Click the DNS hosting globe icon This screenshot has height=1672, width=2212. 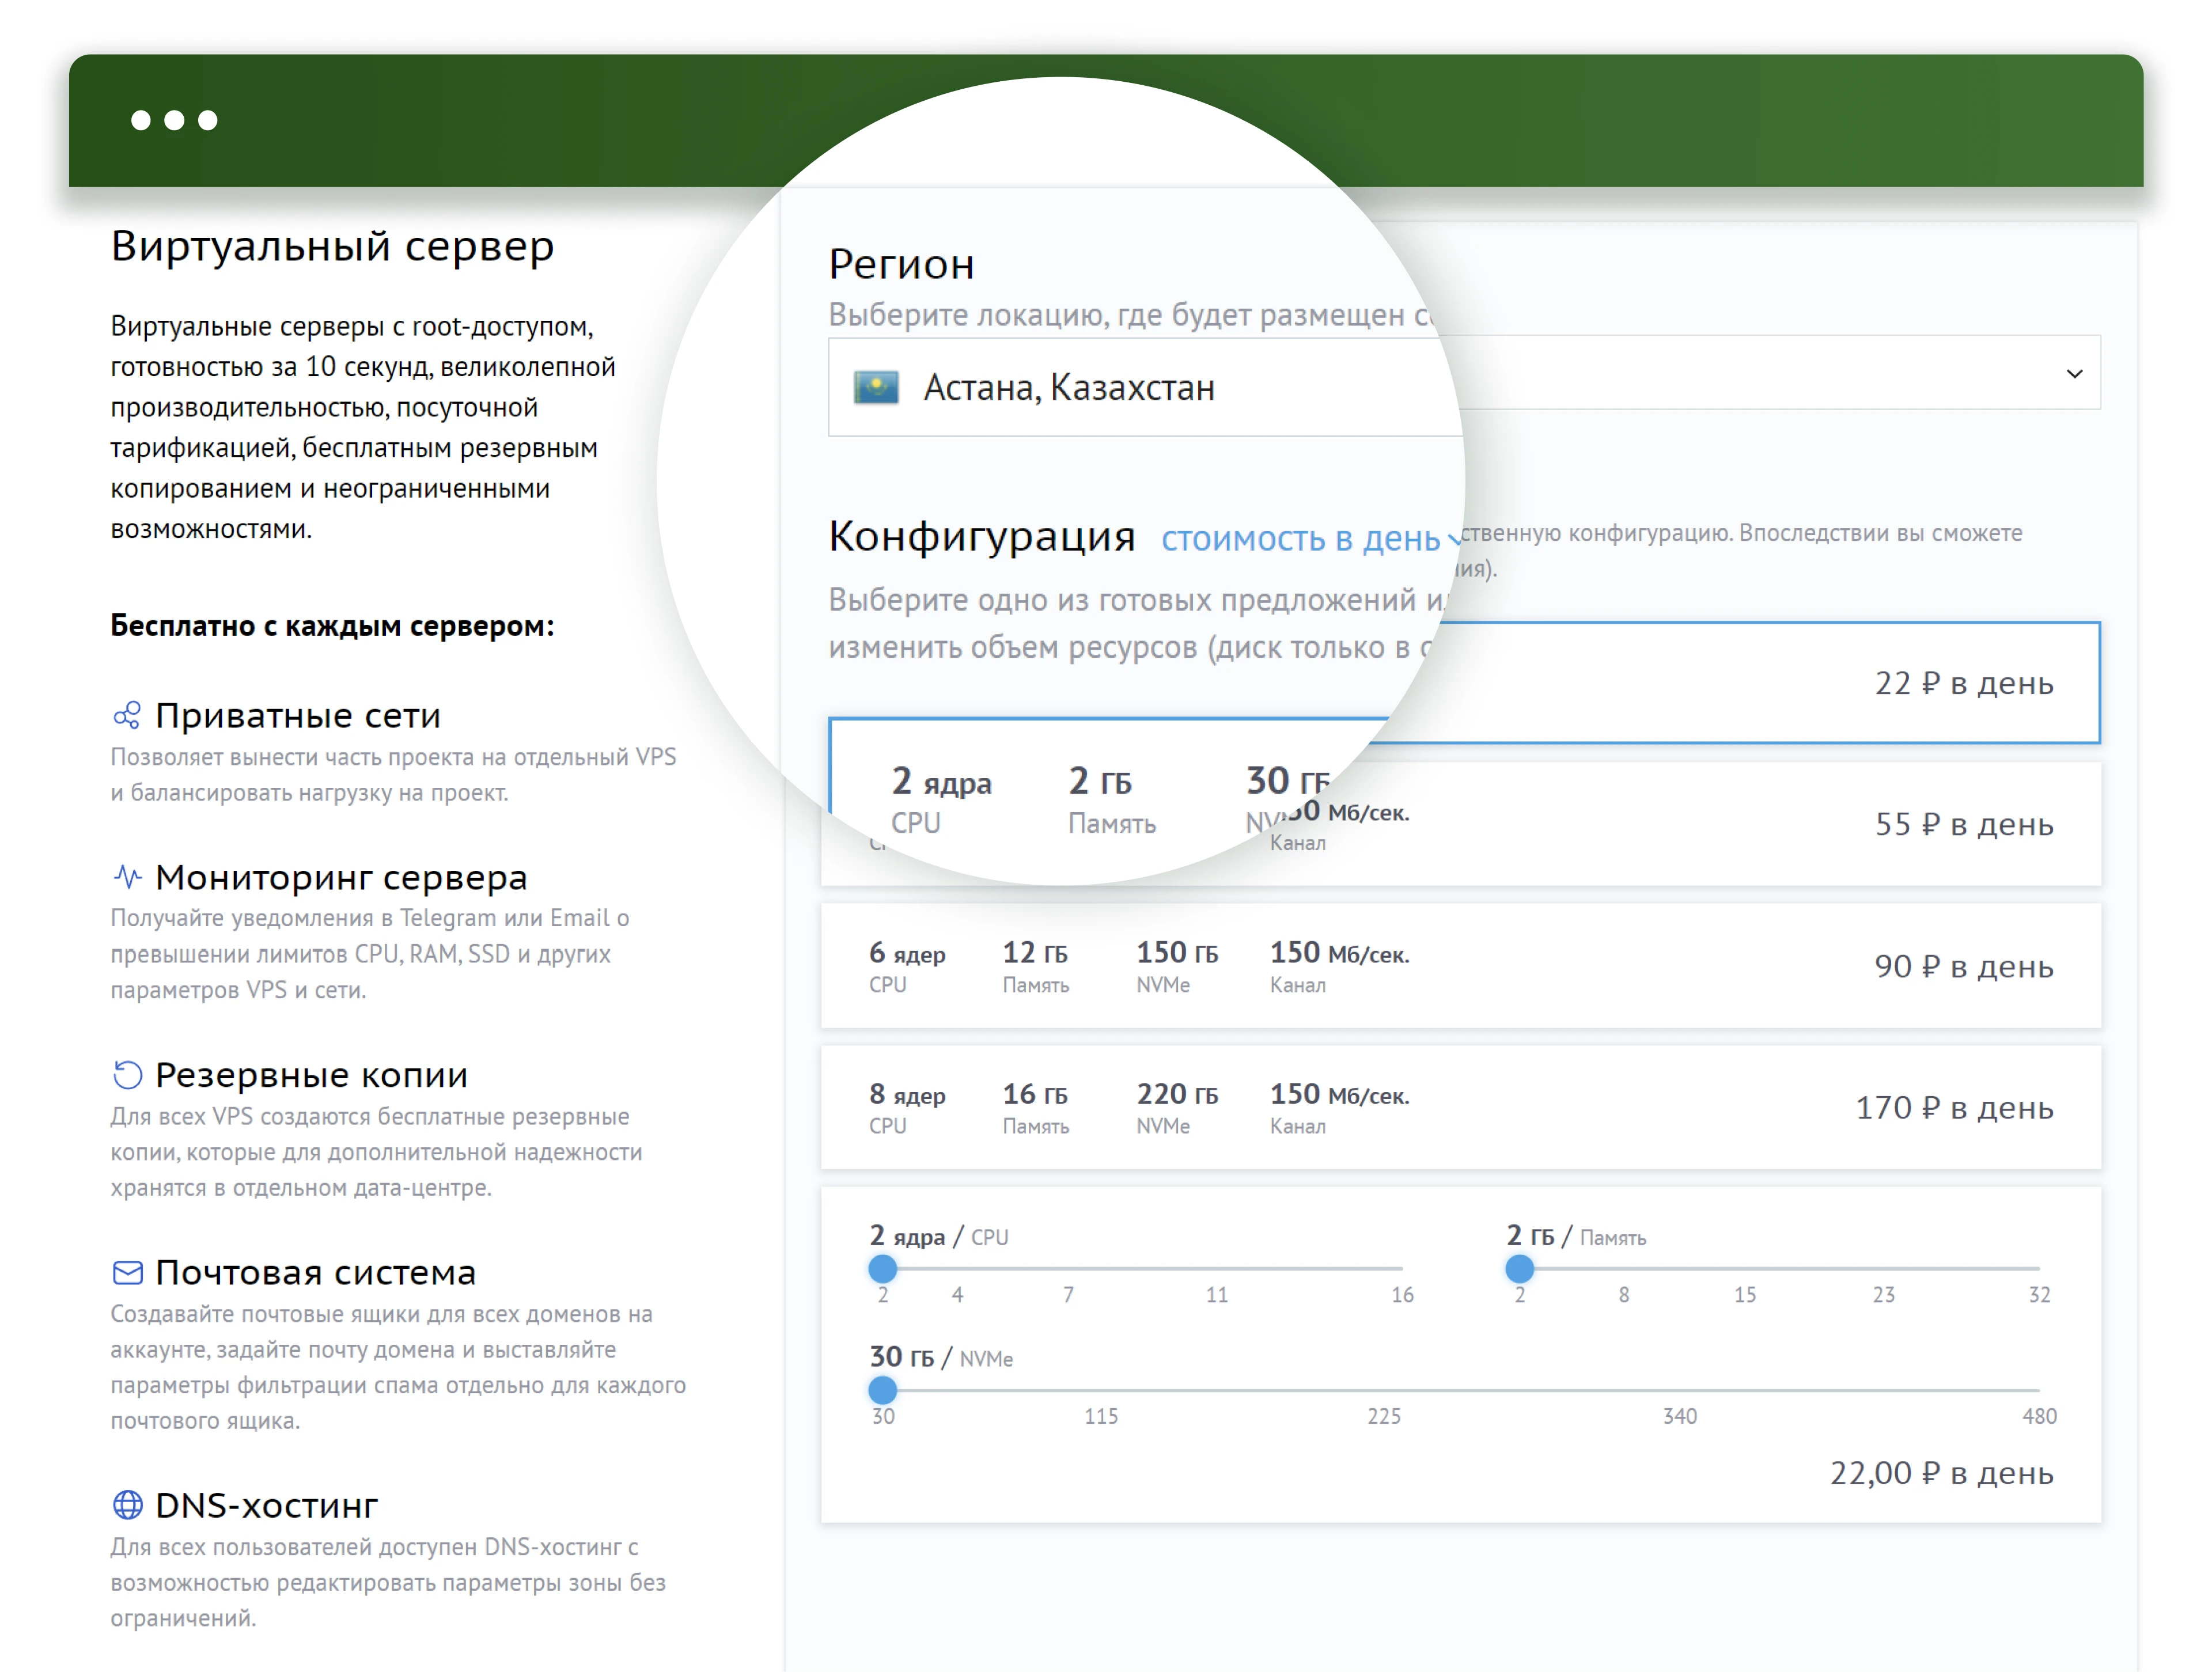127,1504
